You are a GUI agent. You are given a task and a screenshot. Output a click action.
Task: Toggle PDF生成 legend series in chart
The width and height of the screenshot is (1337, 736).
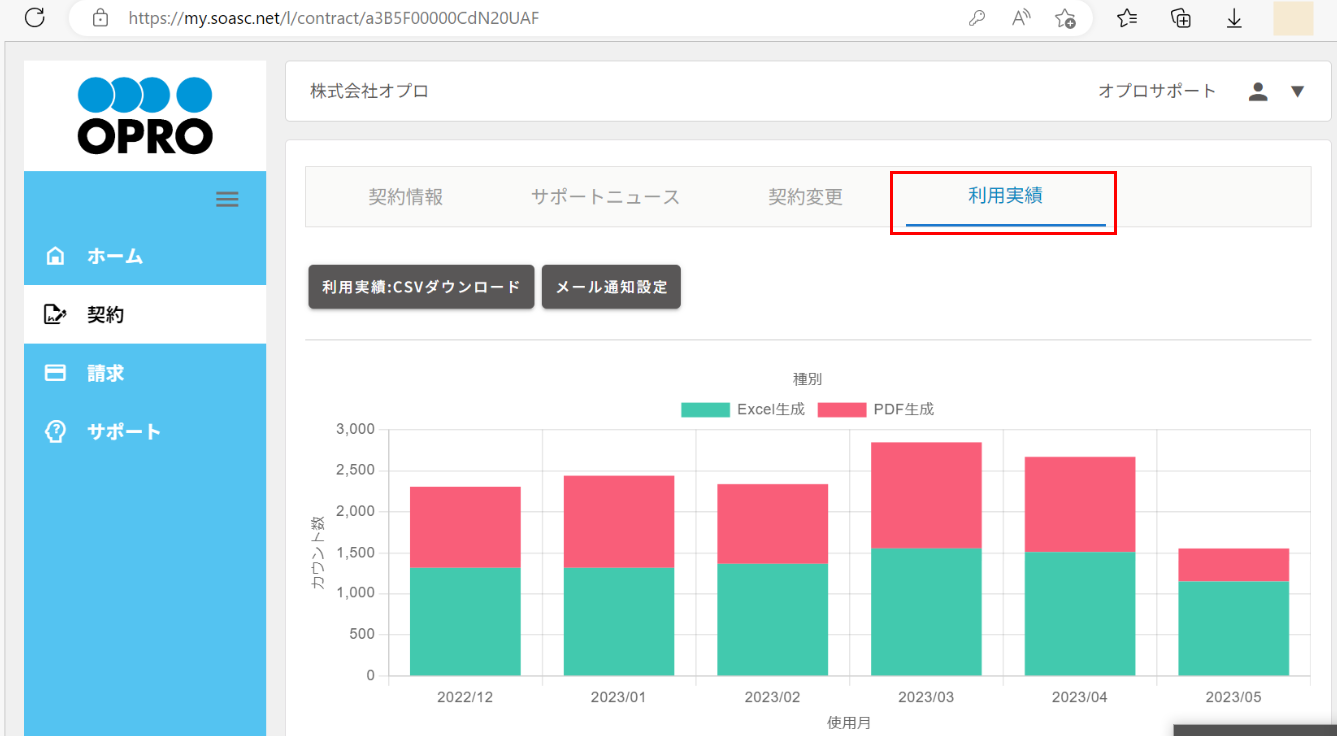tap(875, 409)
